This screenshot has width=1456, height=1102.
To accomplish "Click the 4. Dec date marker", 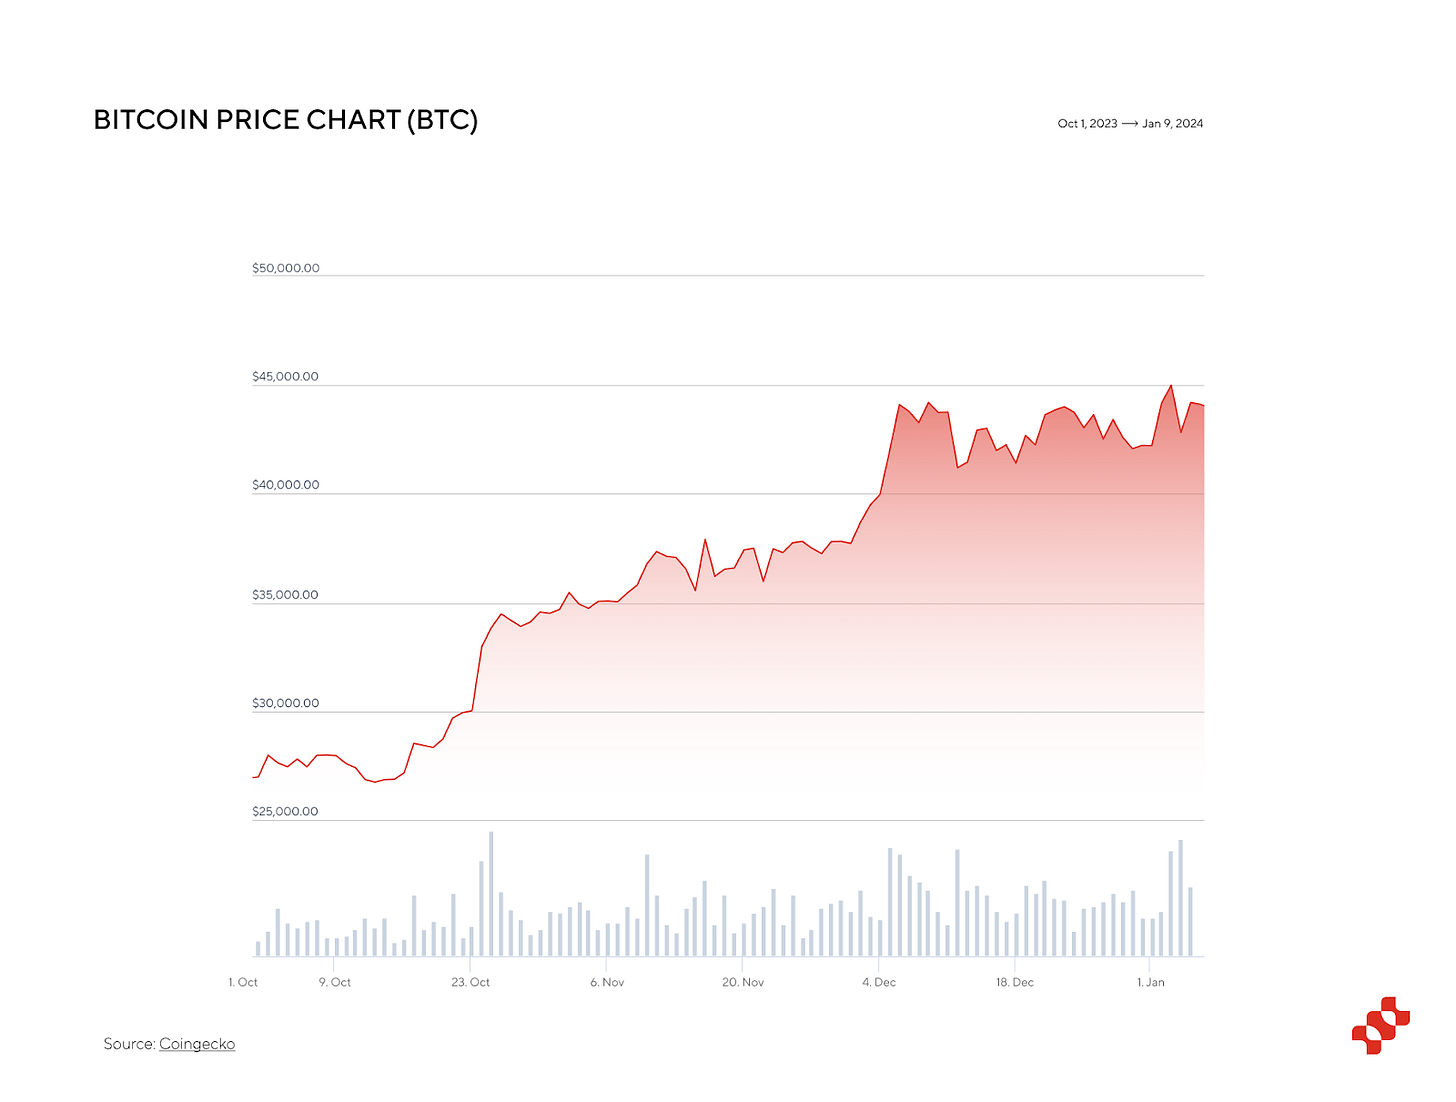I will click(x=879, y=983).
